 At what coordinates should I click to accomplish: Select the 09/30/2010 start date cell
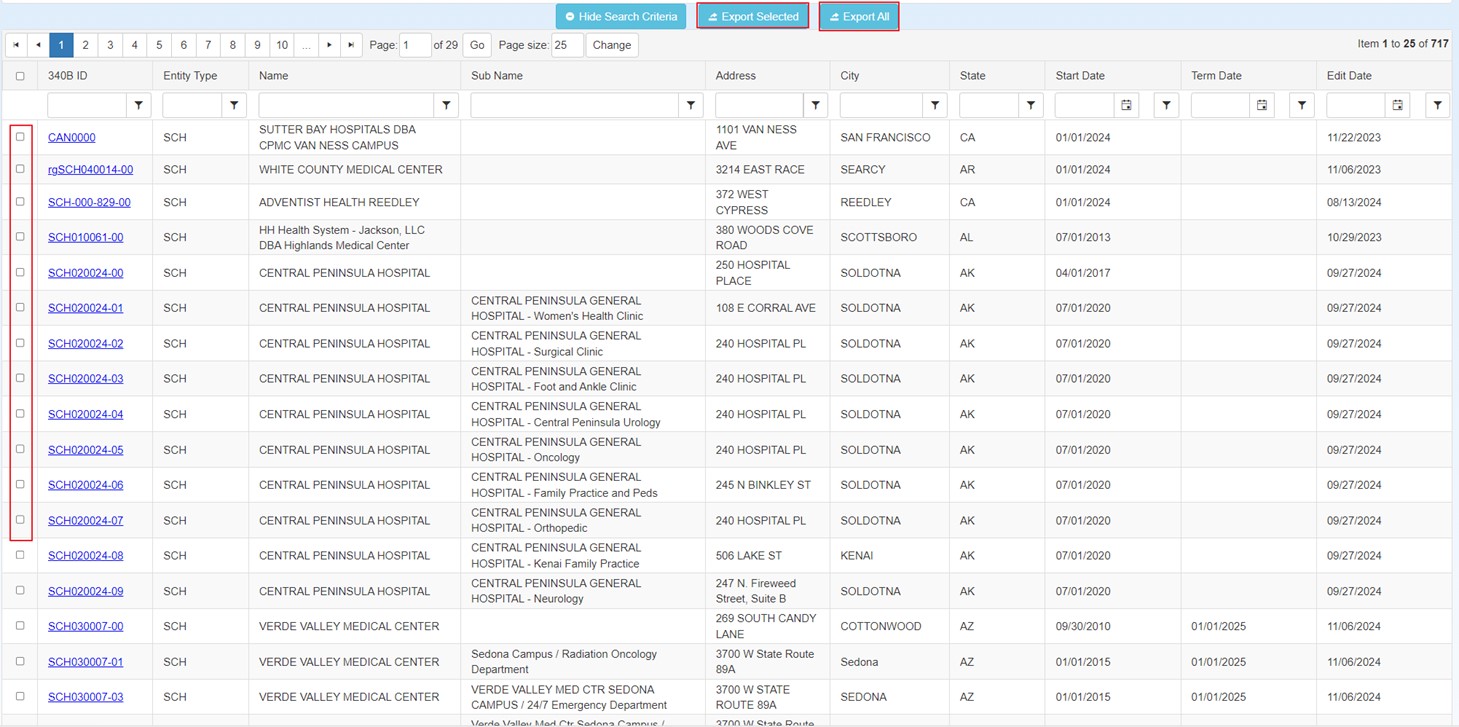click(x=1113, y=626)
